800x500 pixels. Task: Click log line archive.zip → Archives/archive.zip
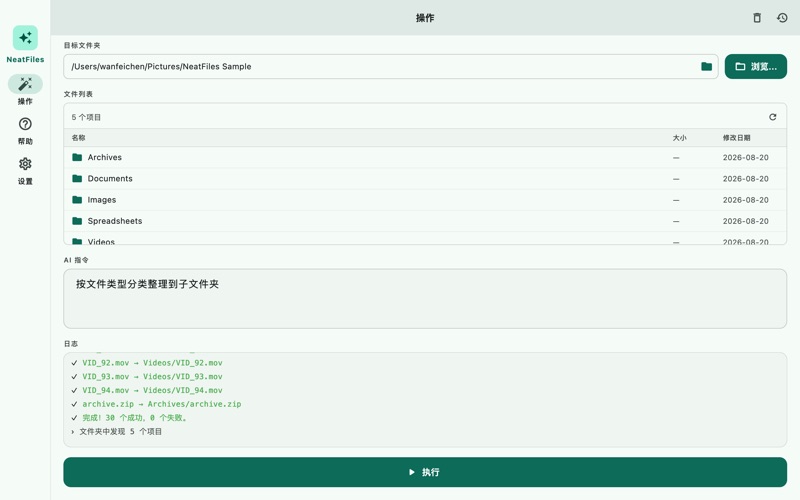(162, 404)
